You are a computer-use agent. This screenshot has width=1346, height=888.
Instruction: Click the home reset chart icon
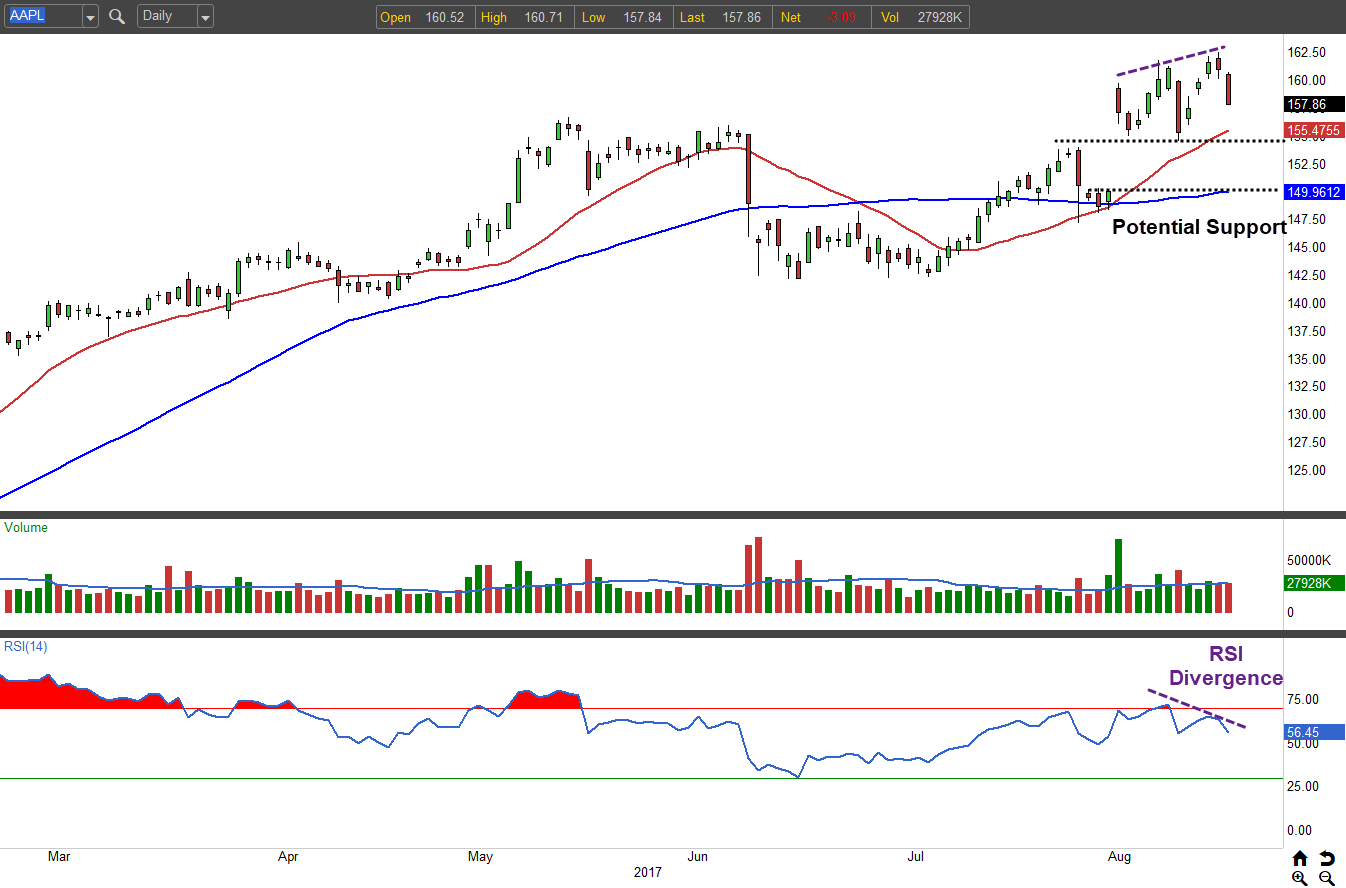pyautogui.click(x=1300, y=858)
